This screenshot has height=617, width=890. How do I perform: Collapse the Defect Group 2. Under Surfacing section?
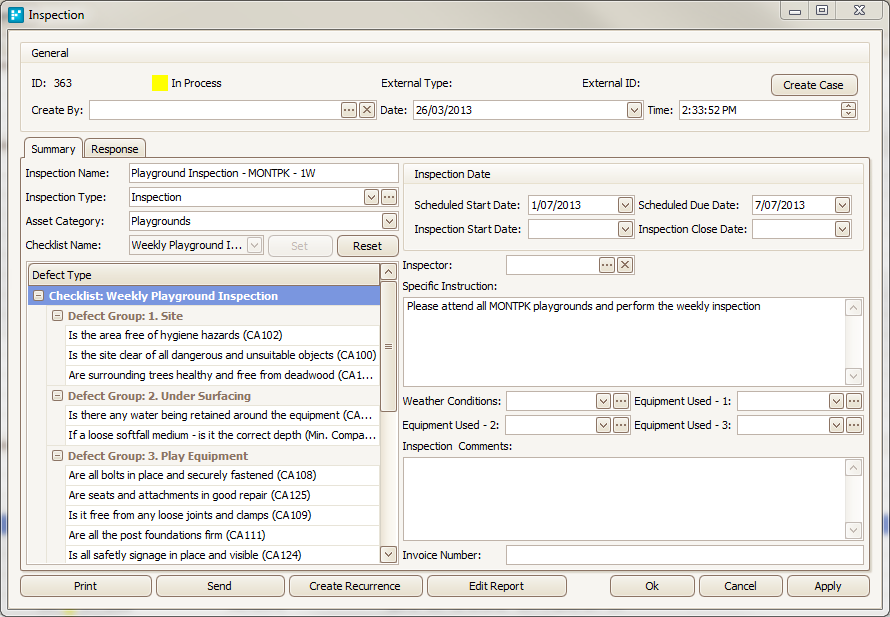tap(57, 395)
